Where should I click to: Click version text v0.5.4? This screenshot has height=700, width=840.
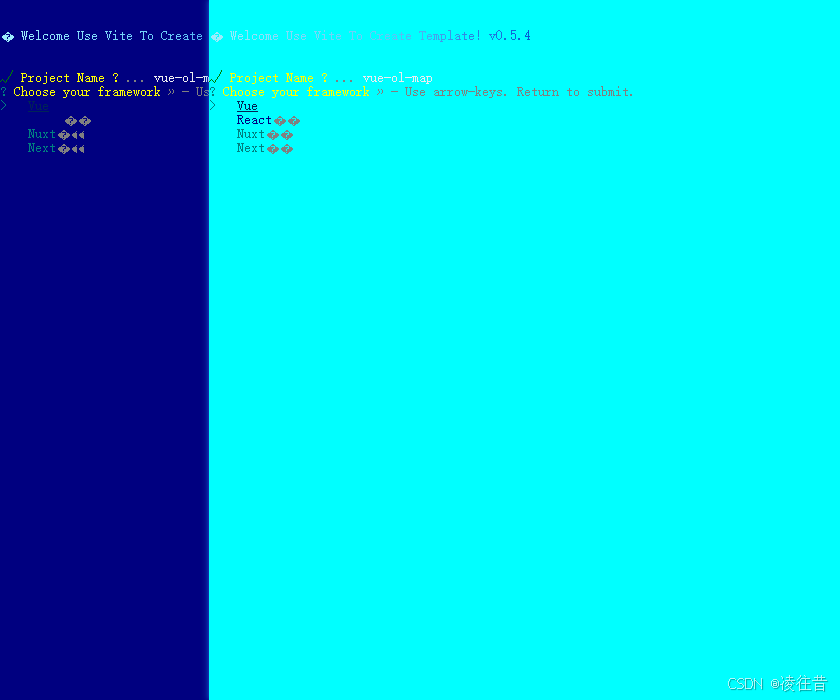(509, 36)
